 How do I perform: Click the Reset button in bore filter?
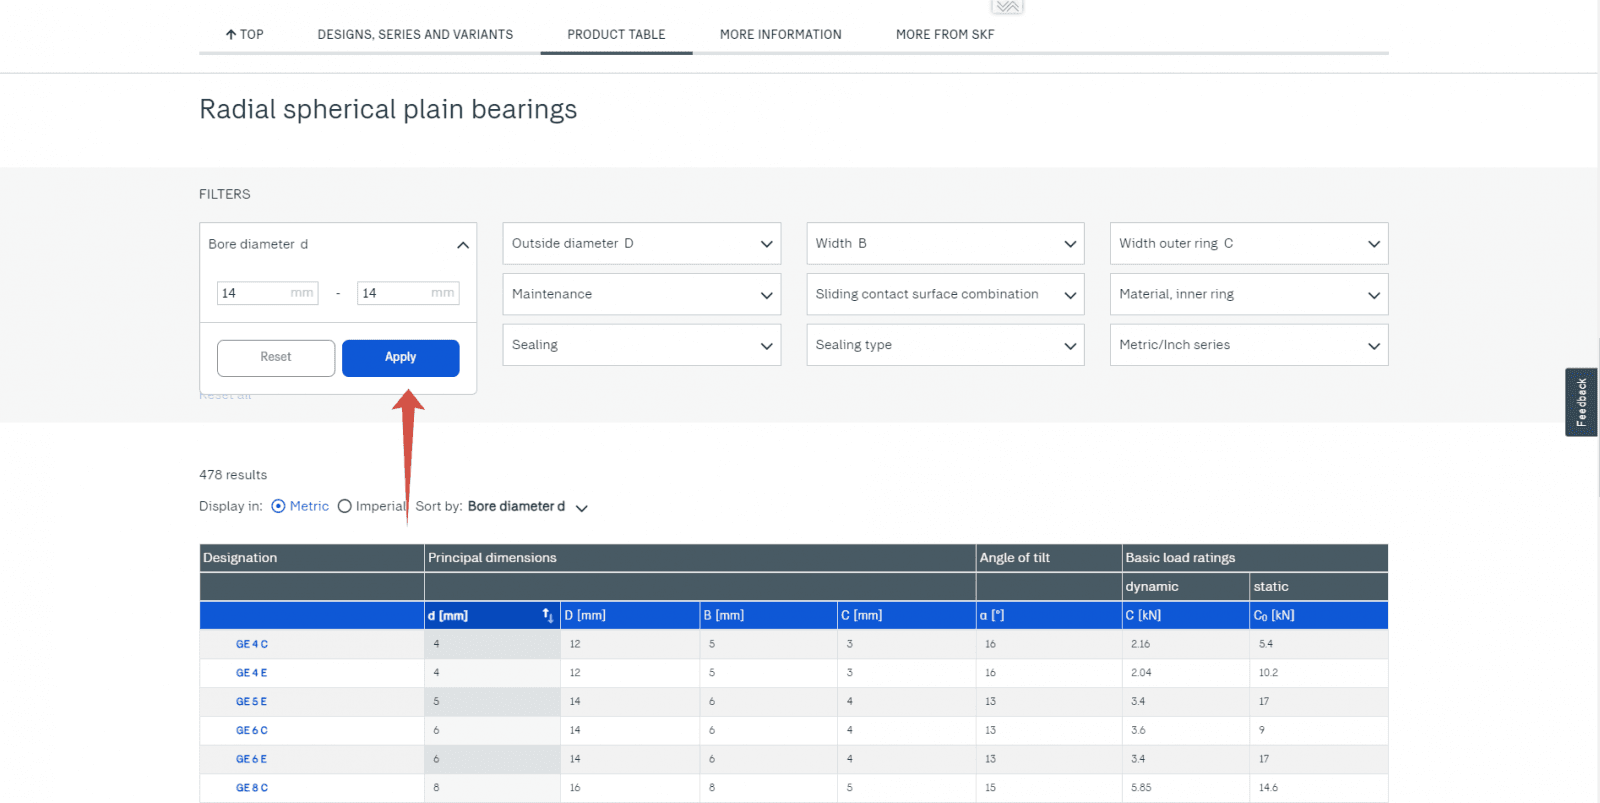(276, 358)
